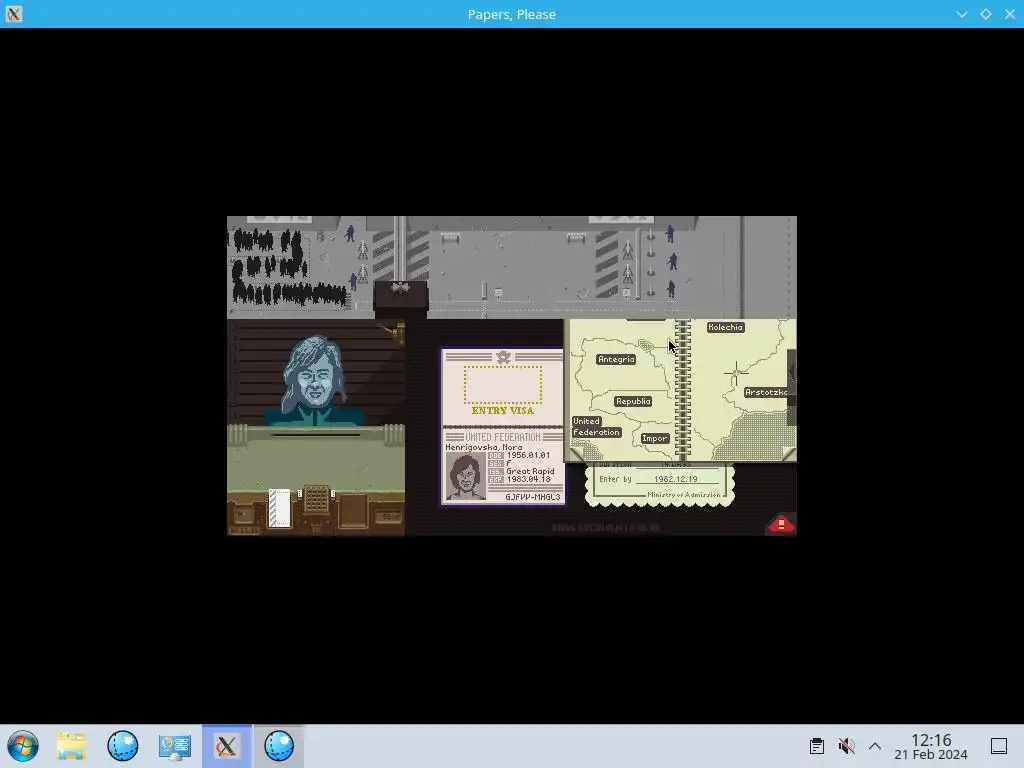This screenshot has width=1024, height=768.
Task: Click the Enter by date 1982.12.19
Action: 675,479
